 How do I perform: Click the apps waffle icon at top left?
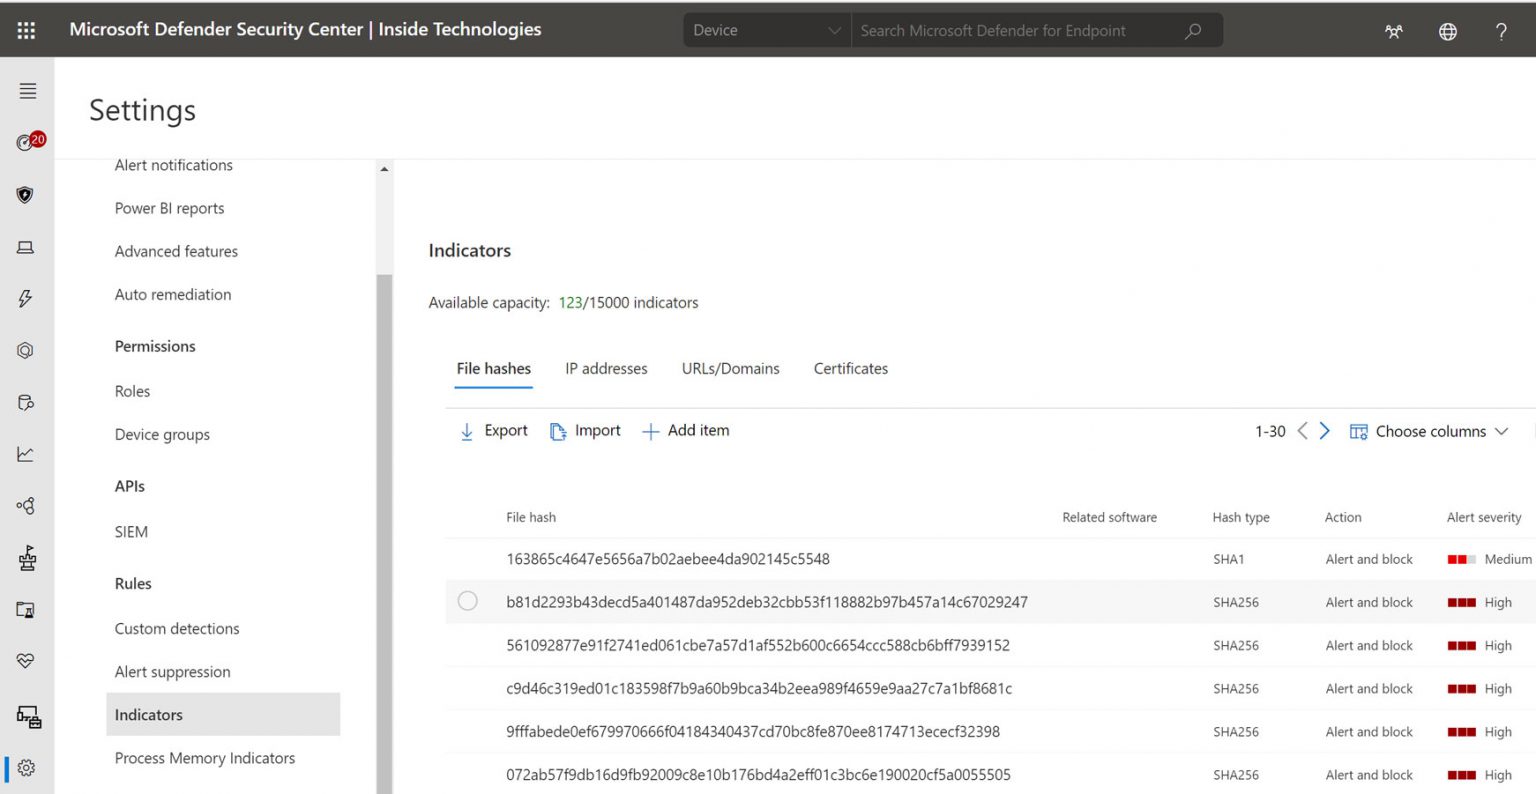26,29
